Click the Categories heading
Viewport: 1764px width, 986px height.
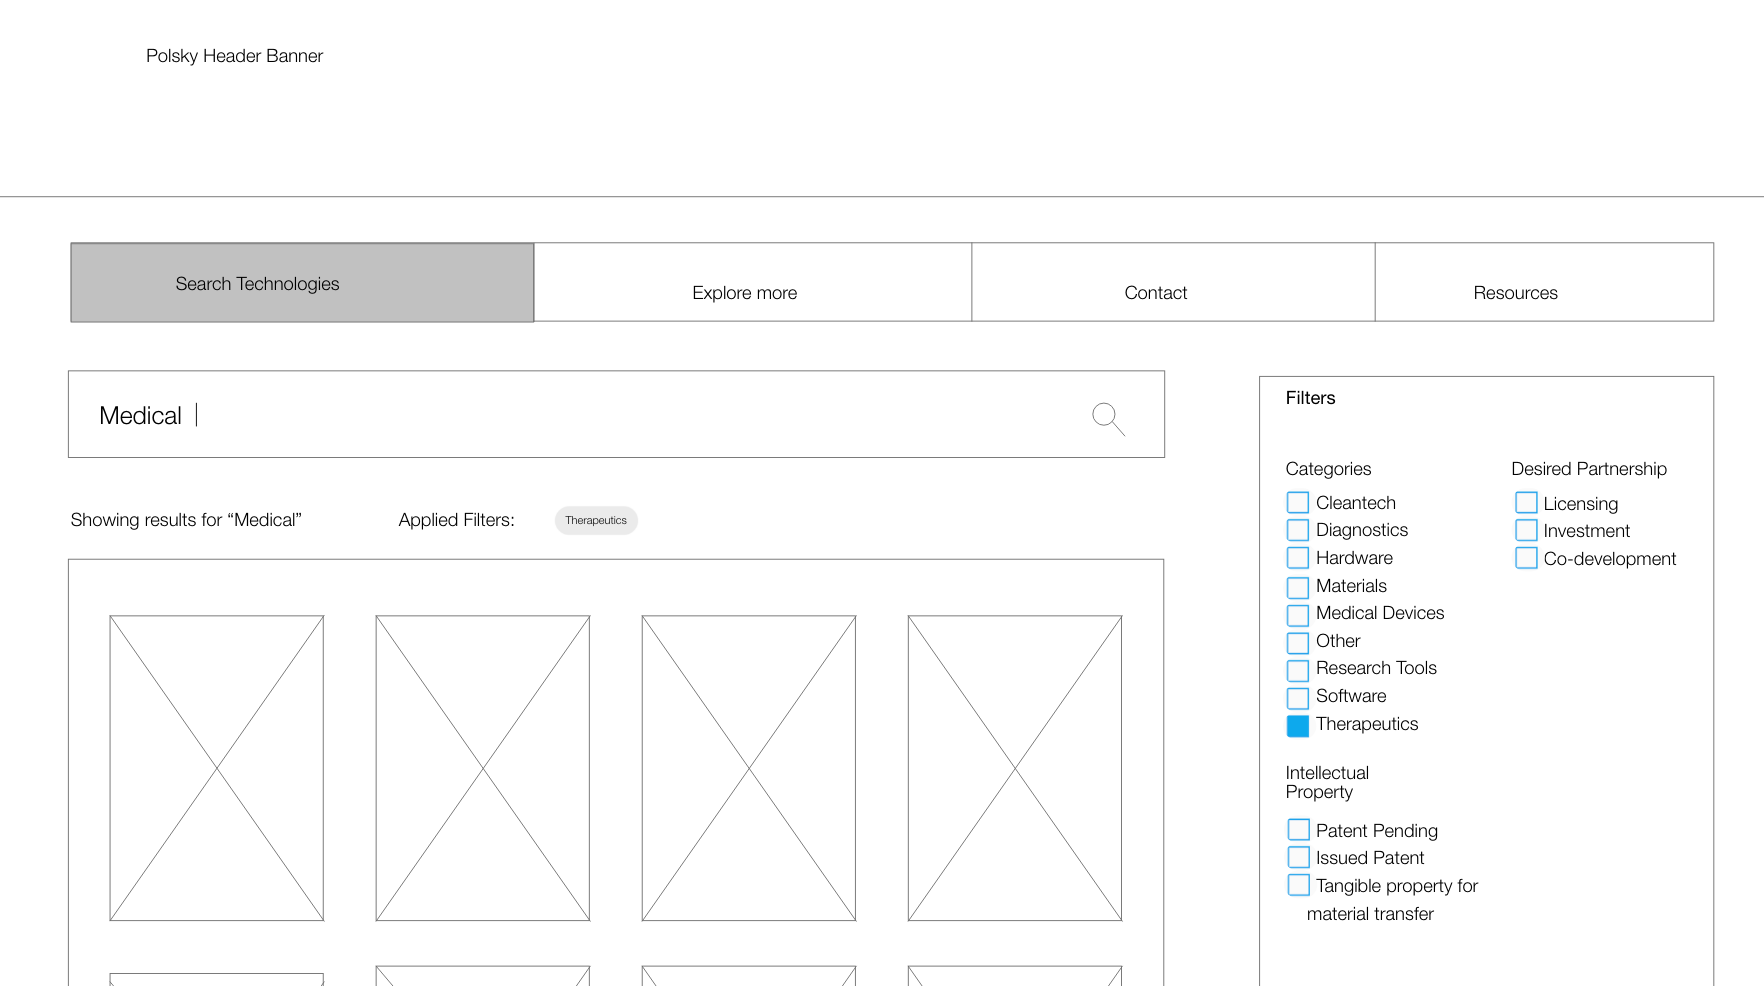point(1328,469)
